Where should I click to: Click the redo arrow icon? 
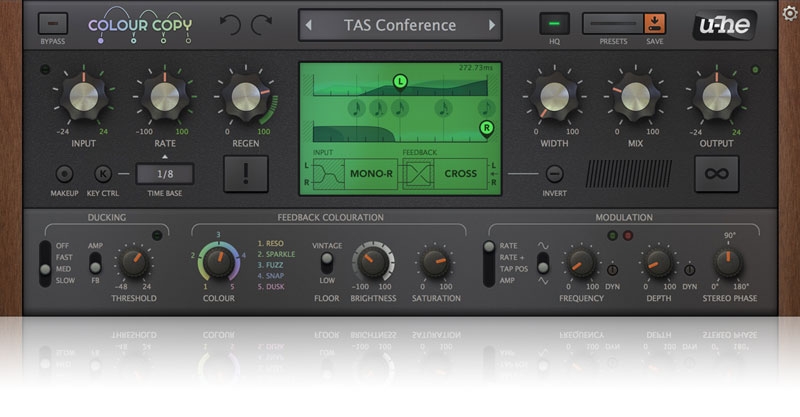click(x=261, y=25)
